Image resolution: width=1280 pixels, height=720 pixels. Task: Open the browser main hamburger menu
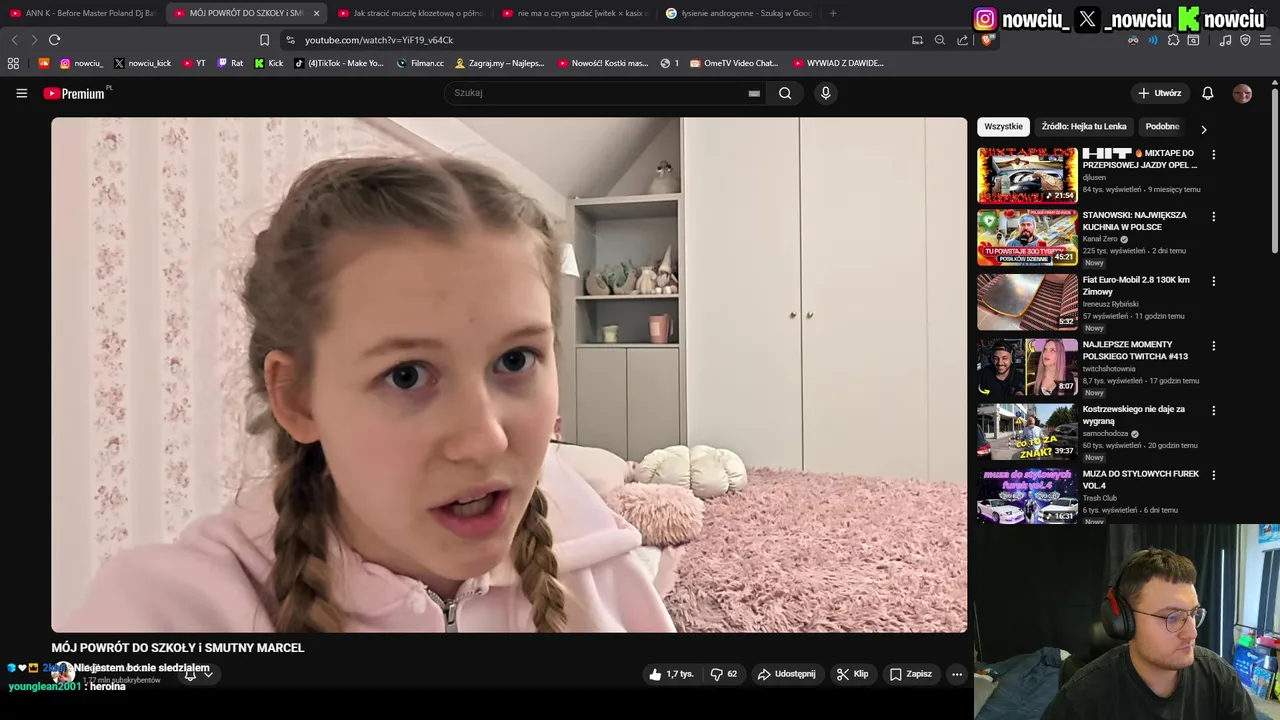tap(1265, 40)
